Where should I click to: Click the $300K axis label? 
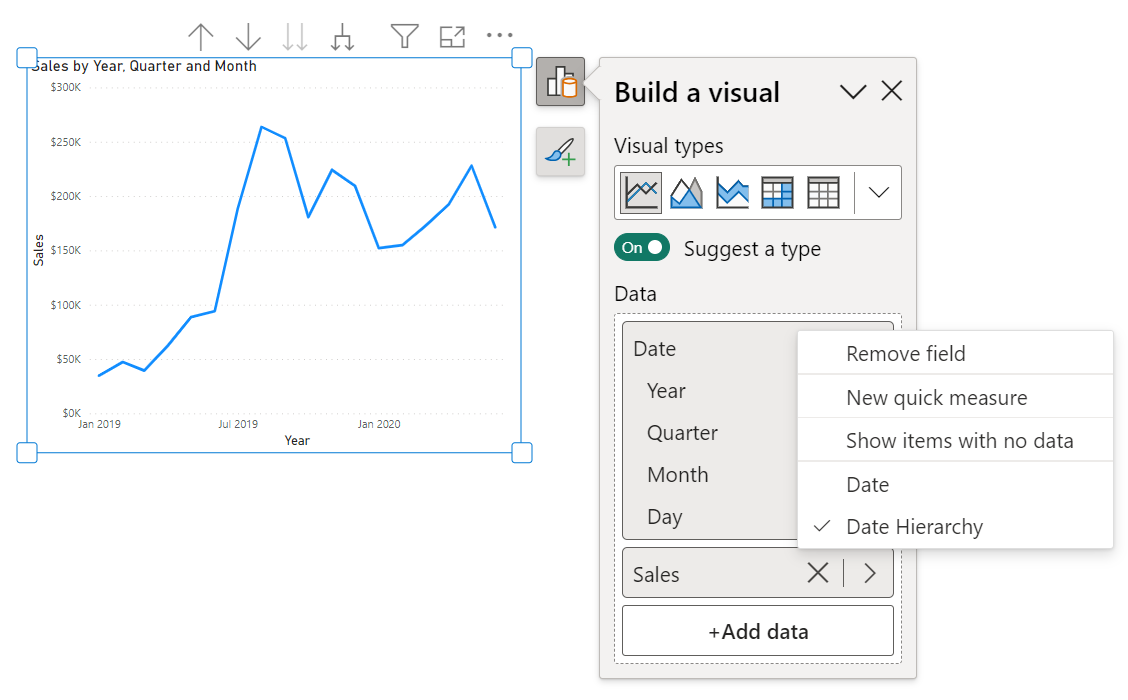coord(65,87)
